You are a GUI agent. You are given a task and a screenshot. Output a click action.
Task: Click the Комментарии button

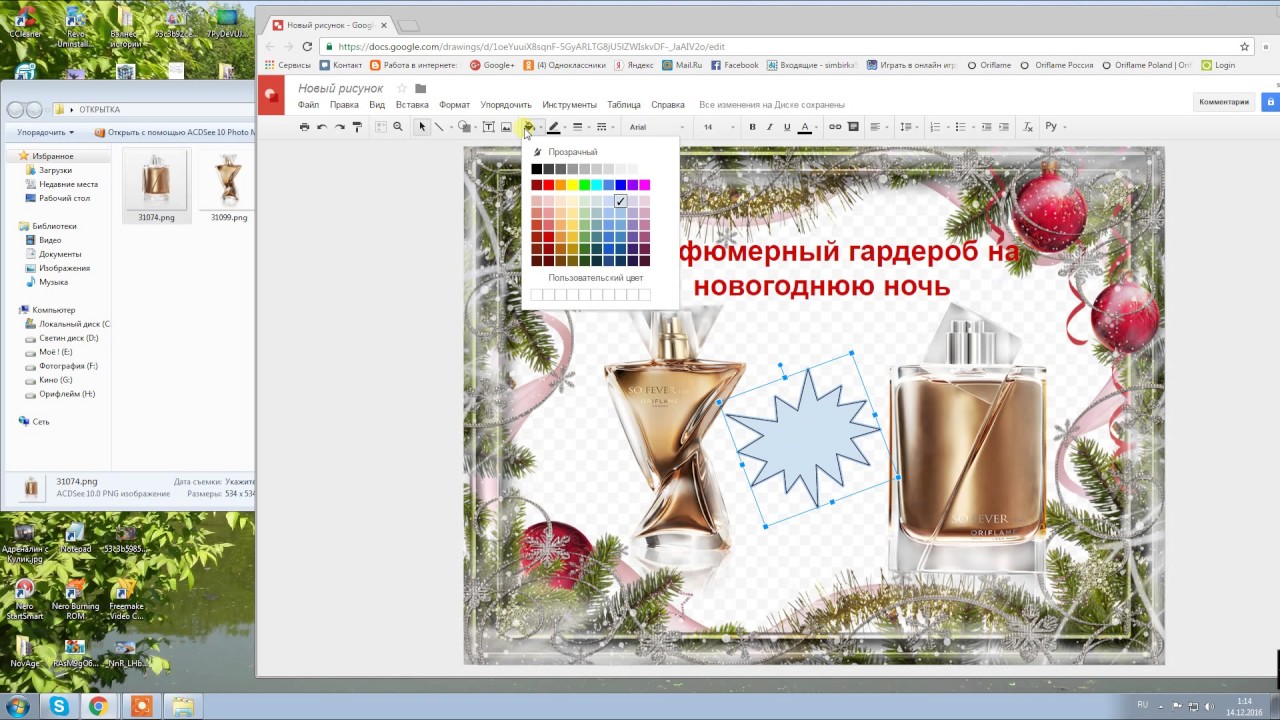click(x=1224, y=102)
